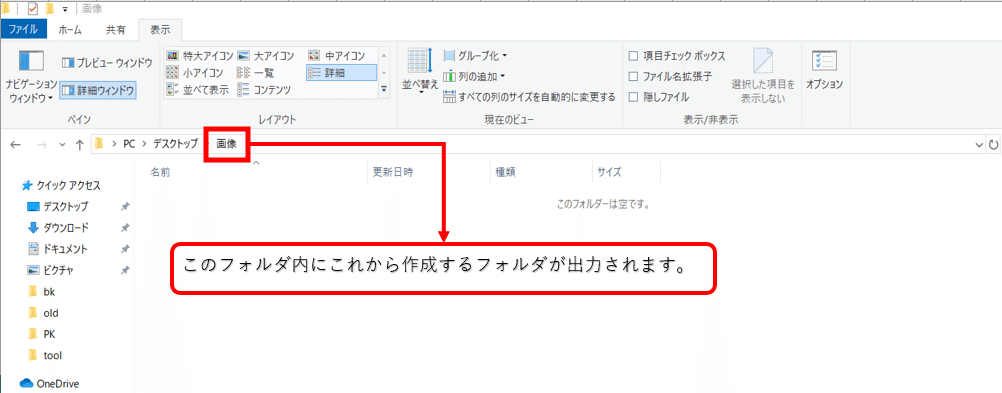Click the properties quick access toolbar icon
This screenshot has width=1002, height=393.
pos(33,9)
